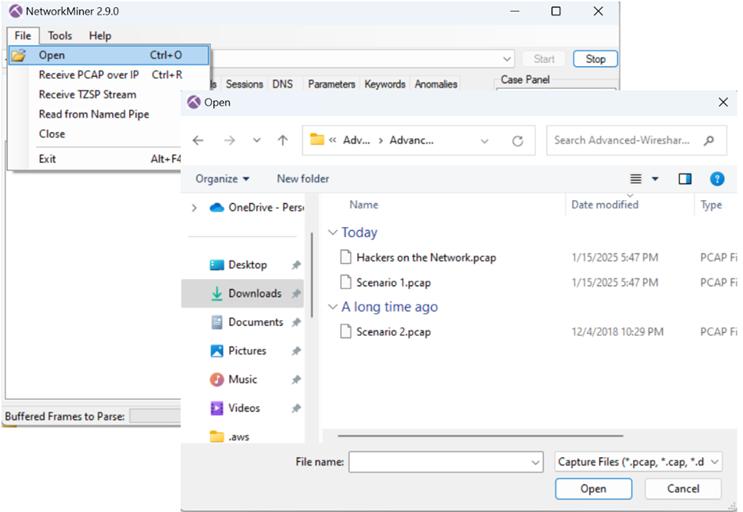Click the Start button in NetworkMiner
Screen dimensions: 743x512
(544, 59)
